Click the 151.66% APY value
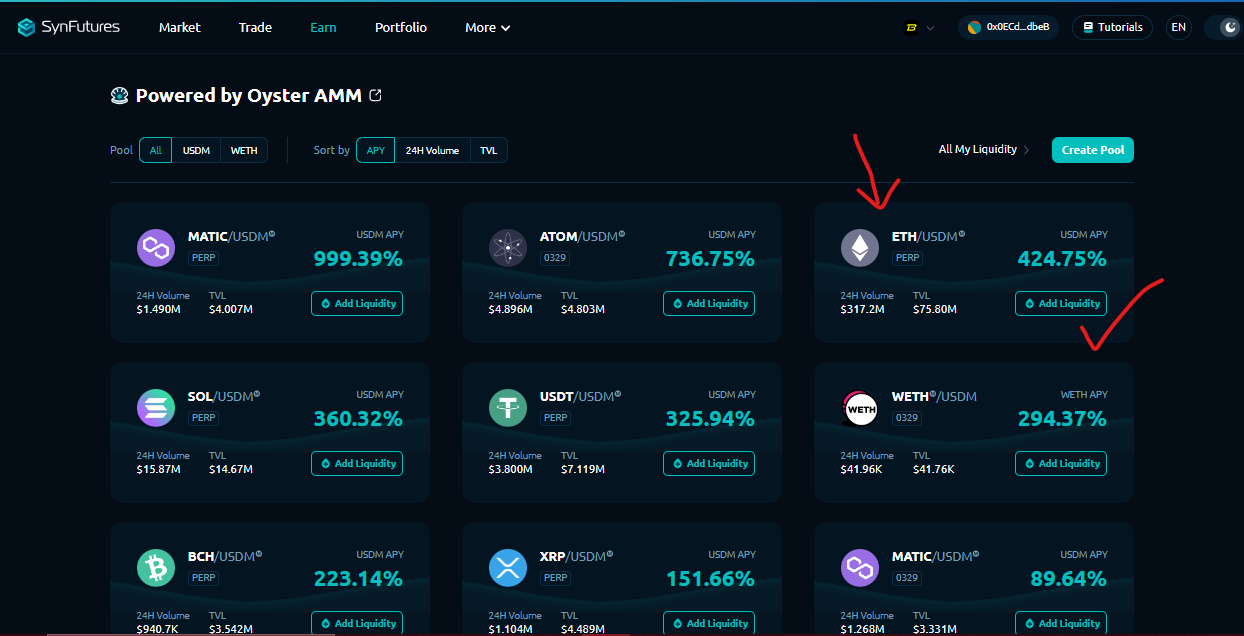This screenshot has height=636, width=1244. 710,579
